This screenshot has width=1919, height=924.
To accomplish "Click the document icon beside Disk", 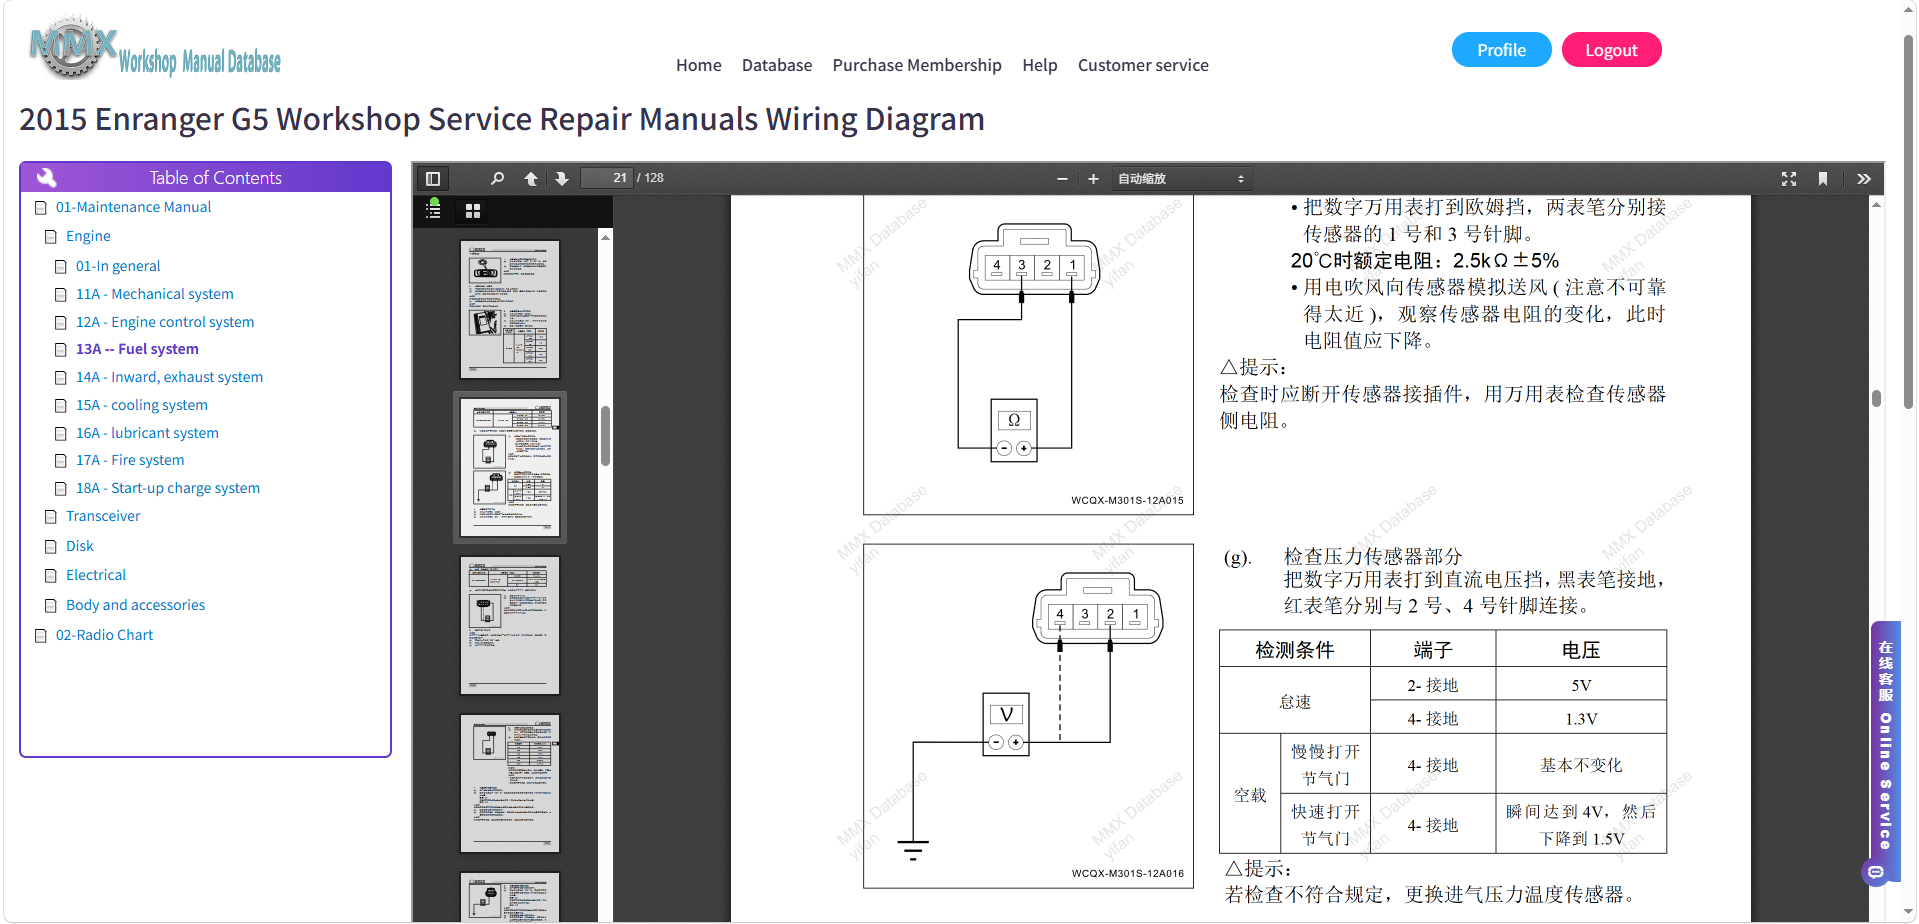I will coord(51,547).
